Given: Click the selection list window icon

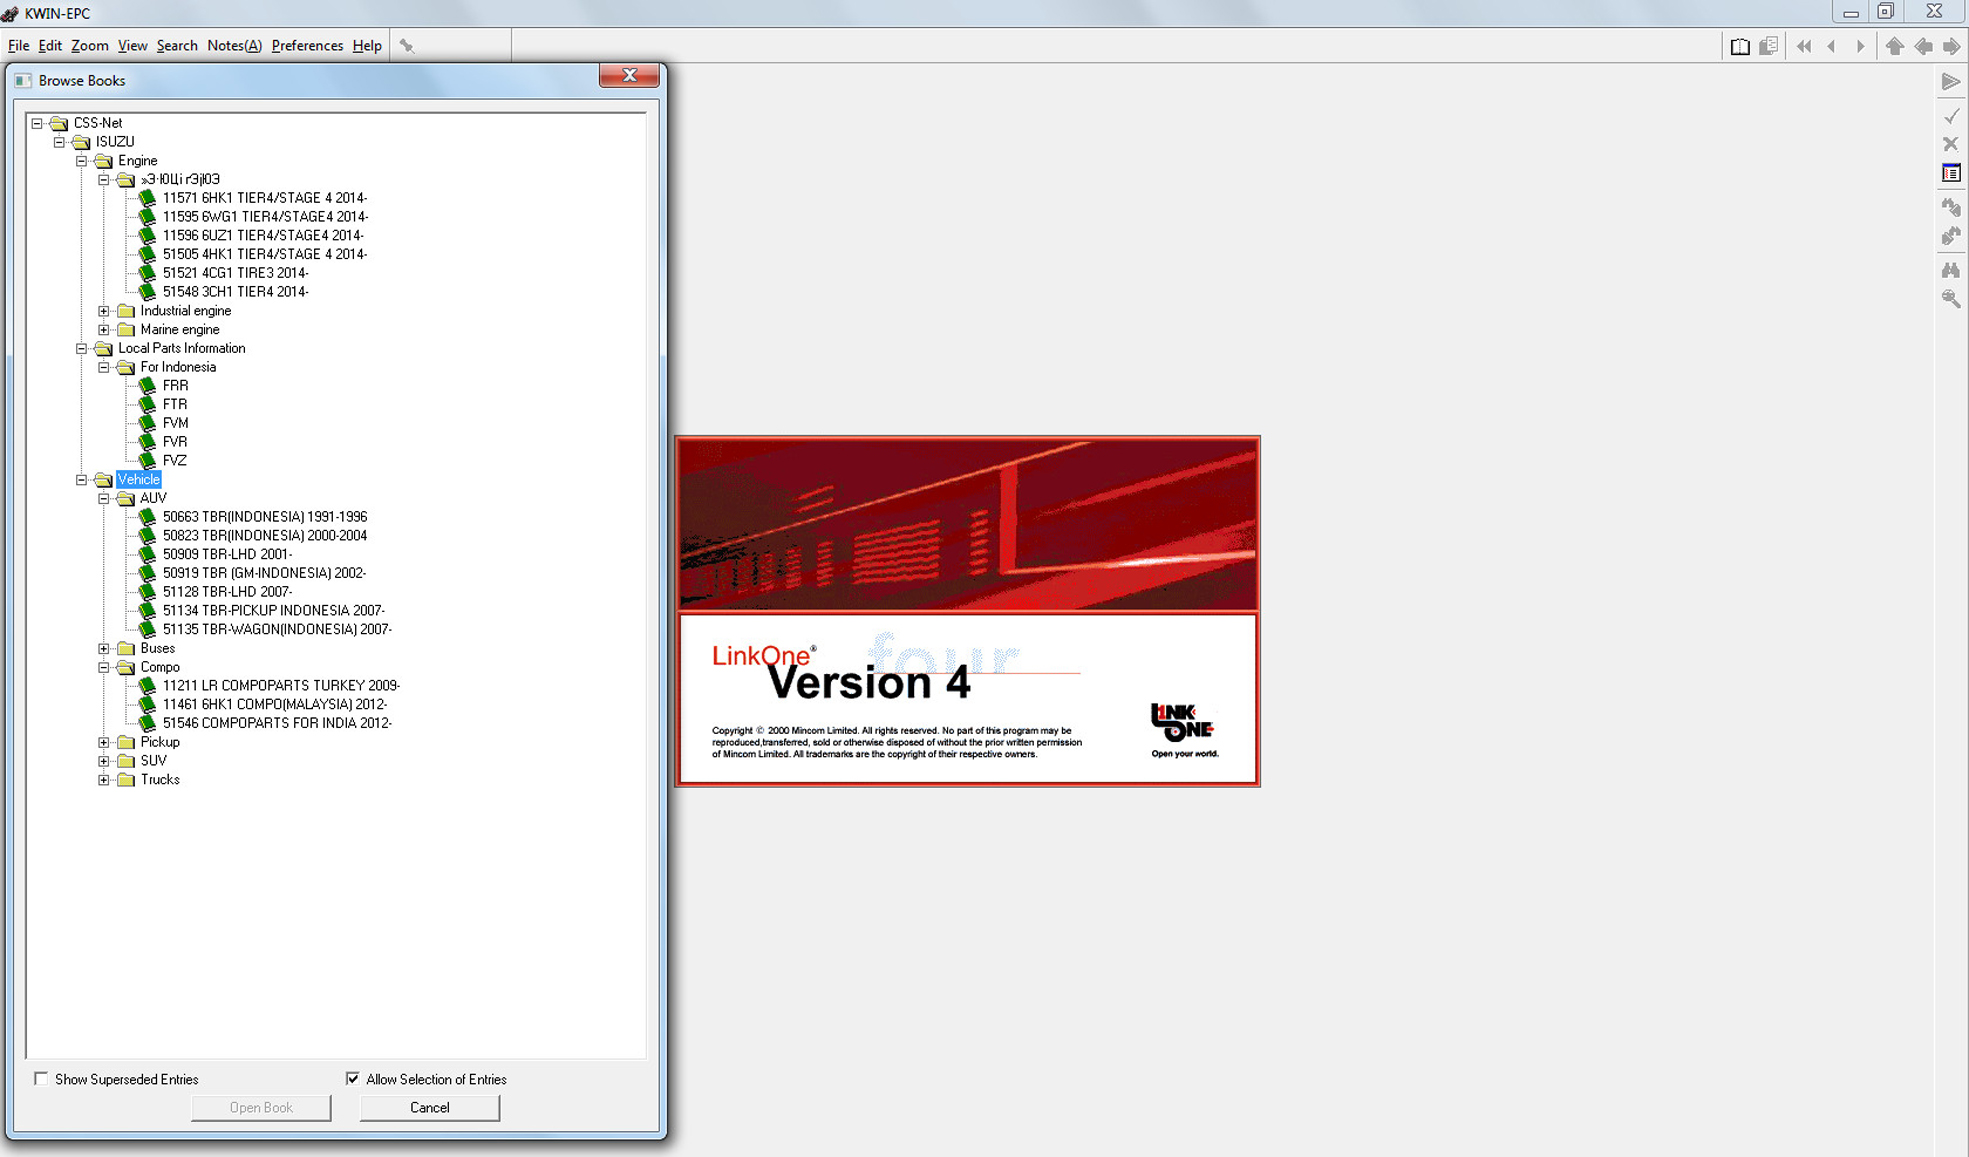Looking at the screenshot, I should point(1951,174).
